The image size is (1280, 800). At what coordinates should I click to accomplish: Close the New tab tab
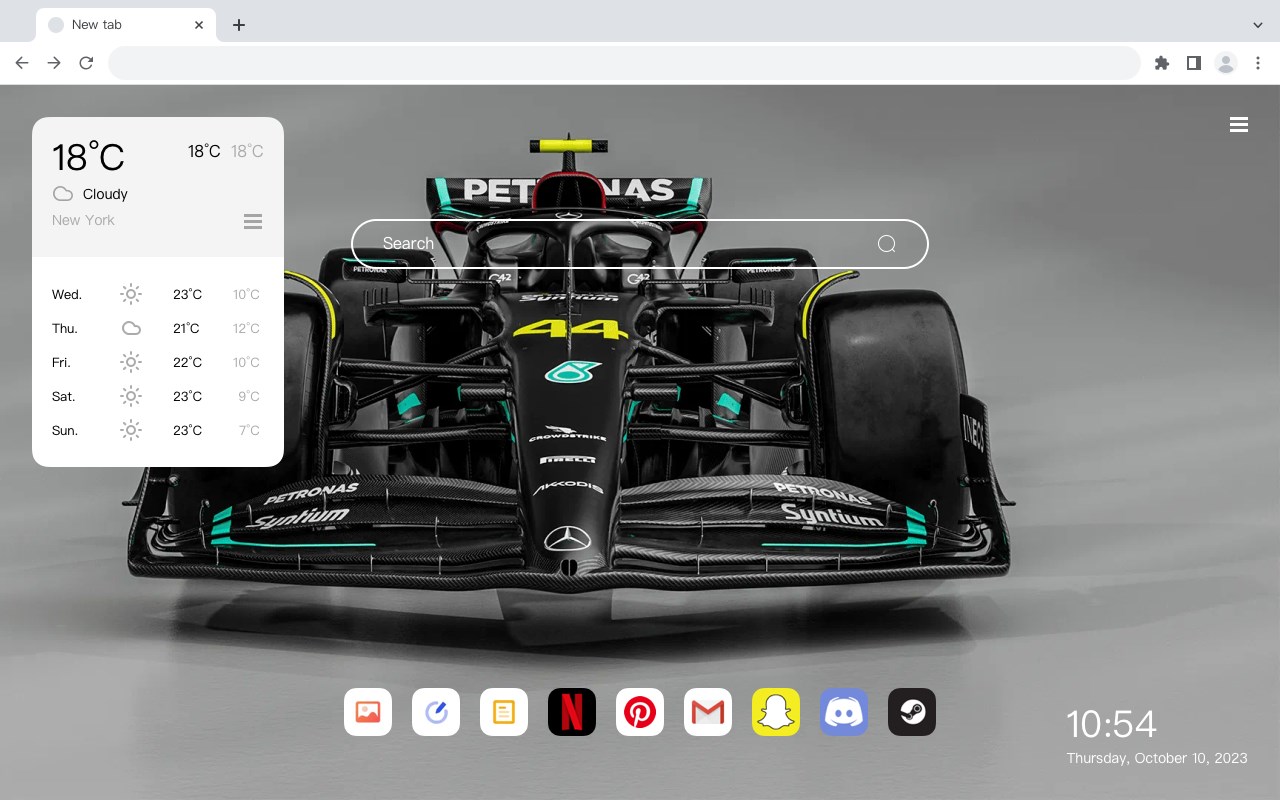click(x=199, y=25)
